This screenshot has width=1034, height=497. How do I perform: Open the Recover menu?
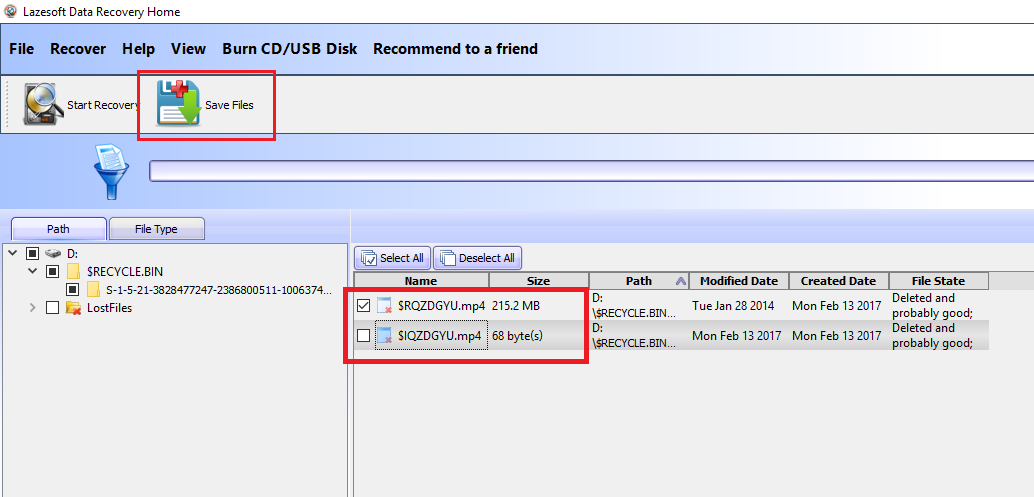pos(78,49)
